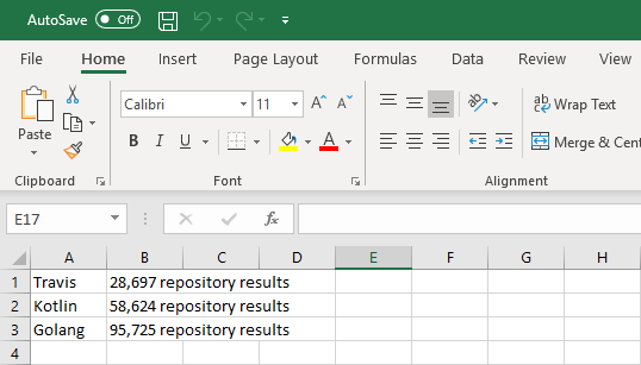Image resolution: width=641 pixels, height=365 pixels.
Task: Select column E header
Action: click(373, 258)
